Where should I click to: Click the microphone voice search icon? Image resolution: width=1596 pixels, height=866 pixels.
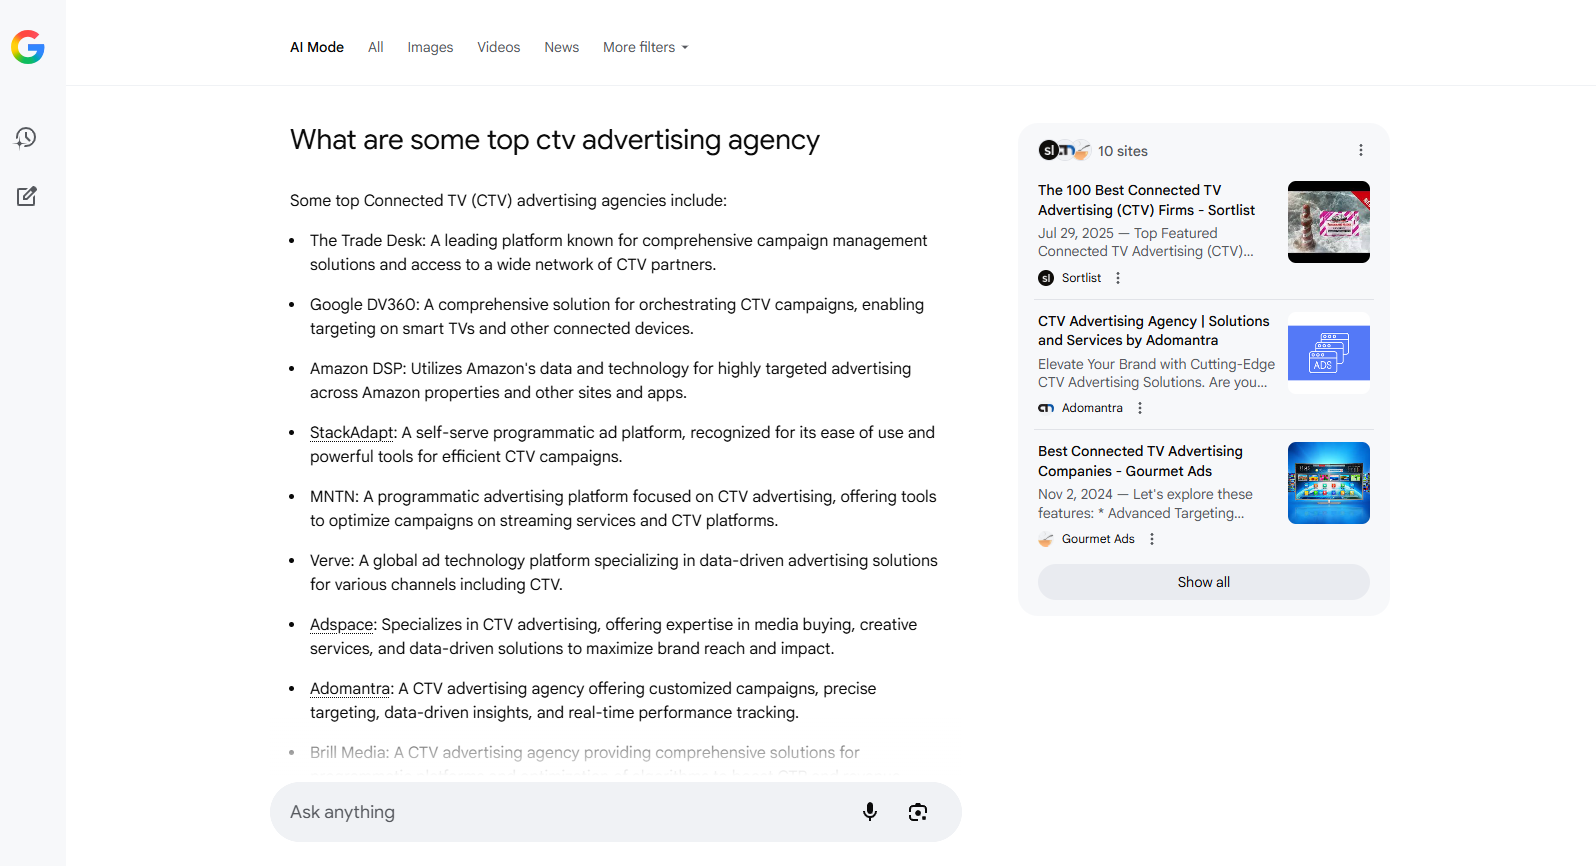pos(870,812)
